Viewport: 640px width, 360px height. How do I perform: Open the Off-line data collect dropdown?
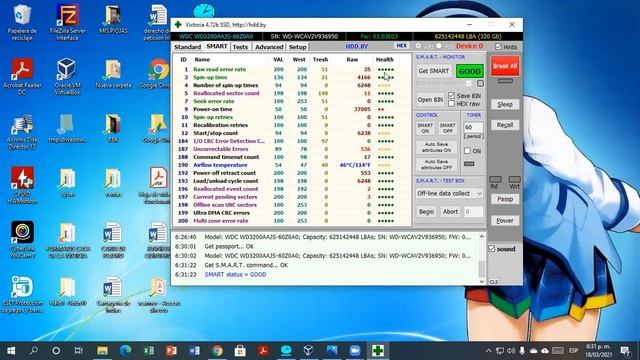[x=449, y=193]
